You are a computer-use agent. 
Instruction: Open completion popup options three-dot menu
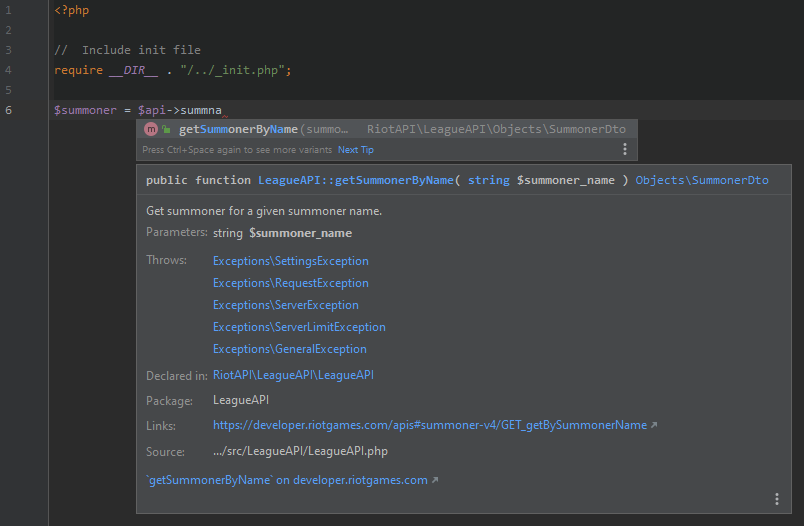click(625, 149)
